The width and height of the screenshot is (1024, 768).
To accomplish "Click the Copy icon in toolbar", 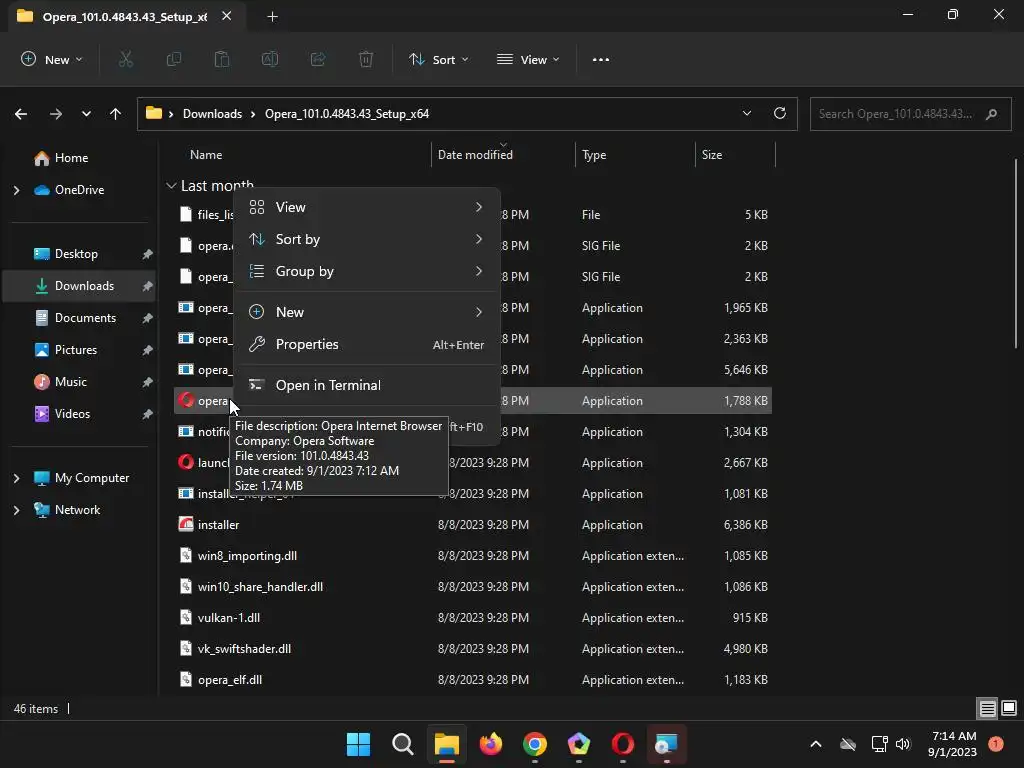I will [x=174, y=59].
